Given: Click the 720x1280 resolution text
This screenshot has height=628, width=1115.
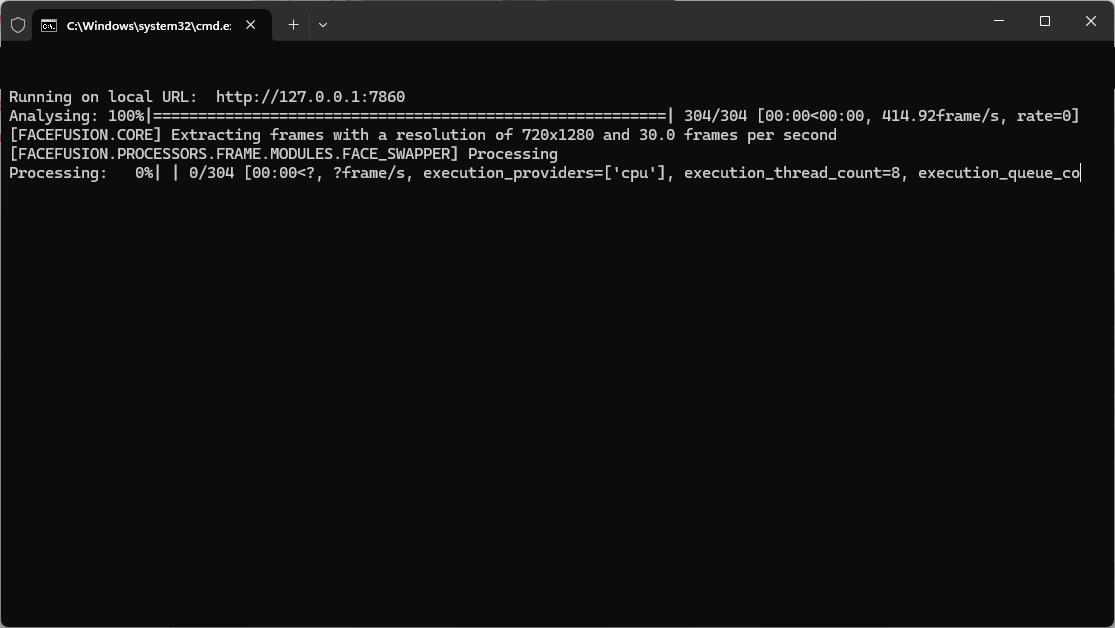Looking at the screenshot, I should coord(558,135).
